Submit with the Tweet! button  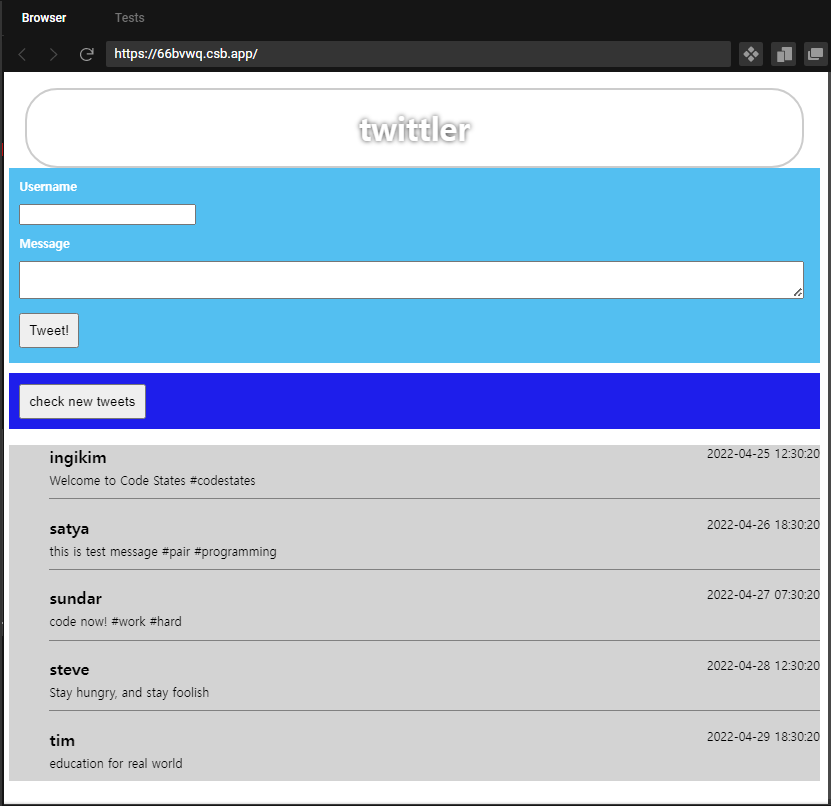tap(49, 330)
